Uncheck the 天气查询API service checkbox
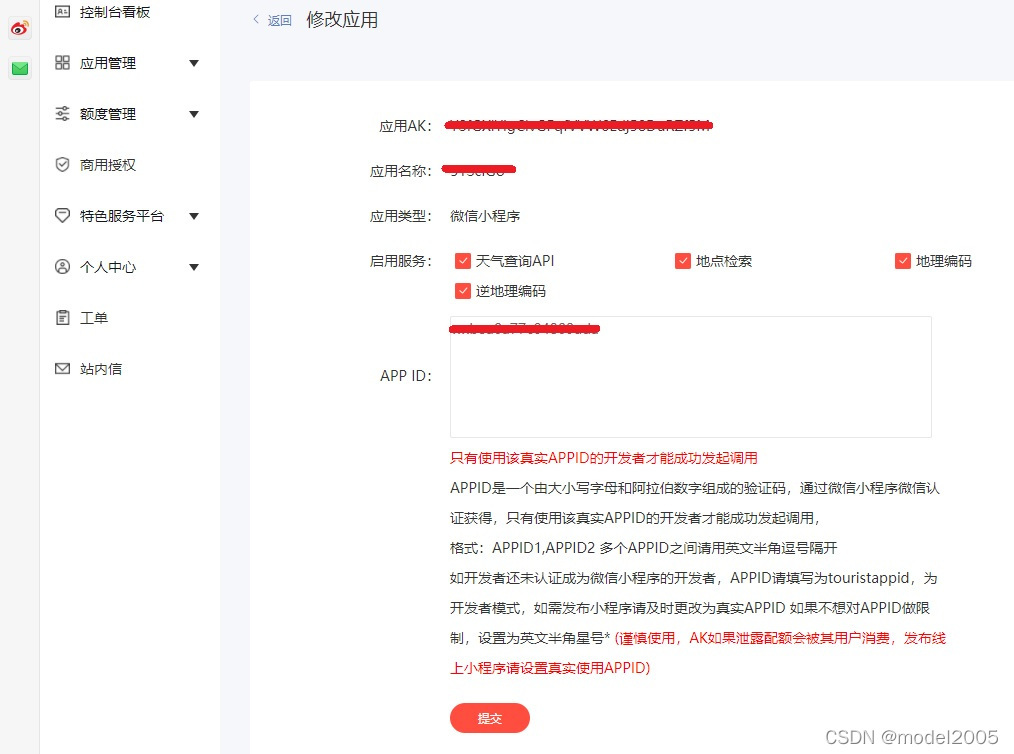1014x754 pixels. click(x=462, y=261)
